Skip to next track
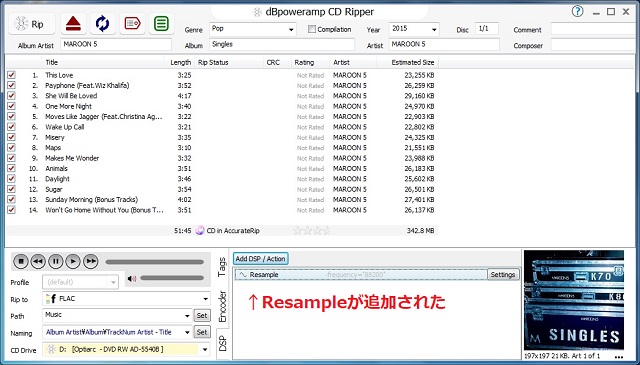This screenshot has width=640, height=365. coord(91,261)
